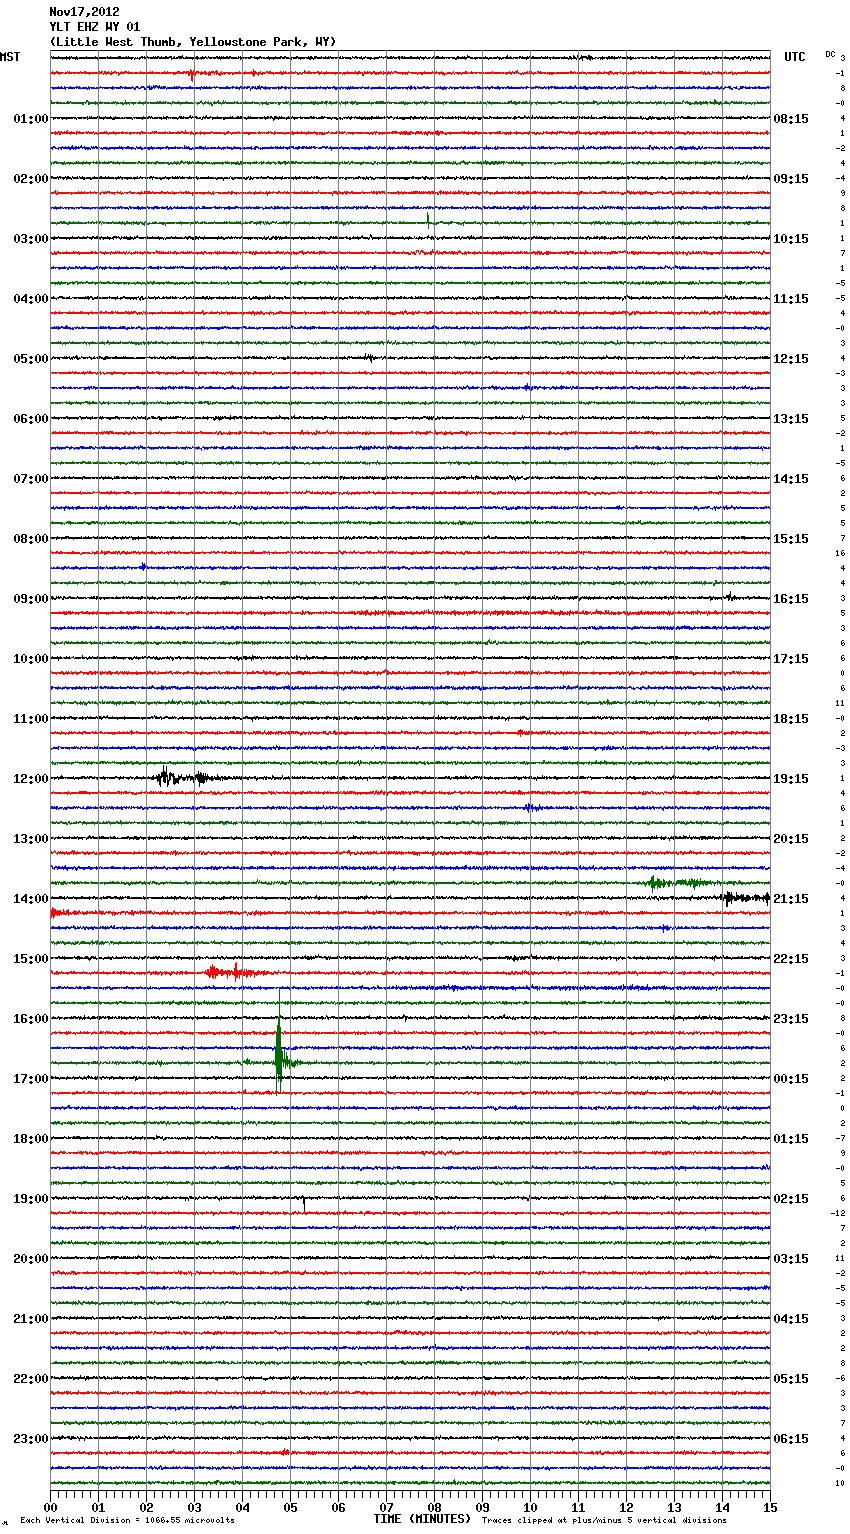Click the Traces clipped footer note

[x=604, y=1520]
